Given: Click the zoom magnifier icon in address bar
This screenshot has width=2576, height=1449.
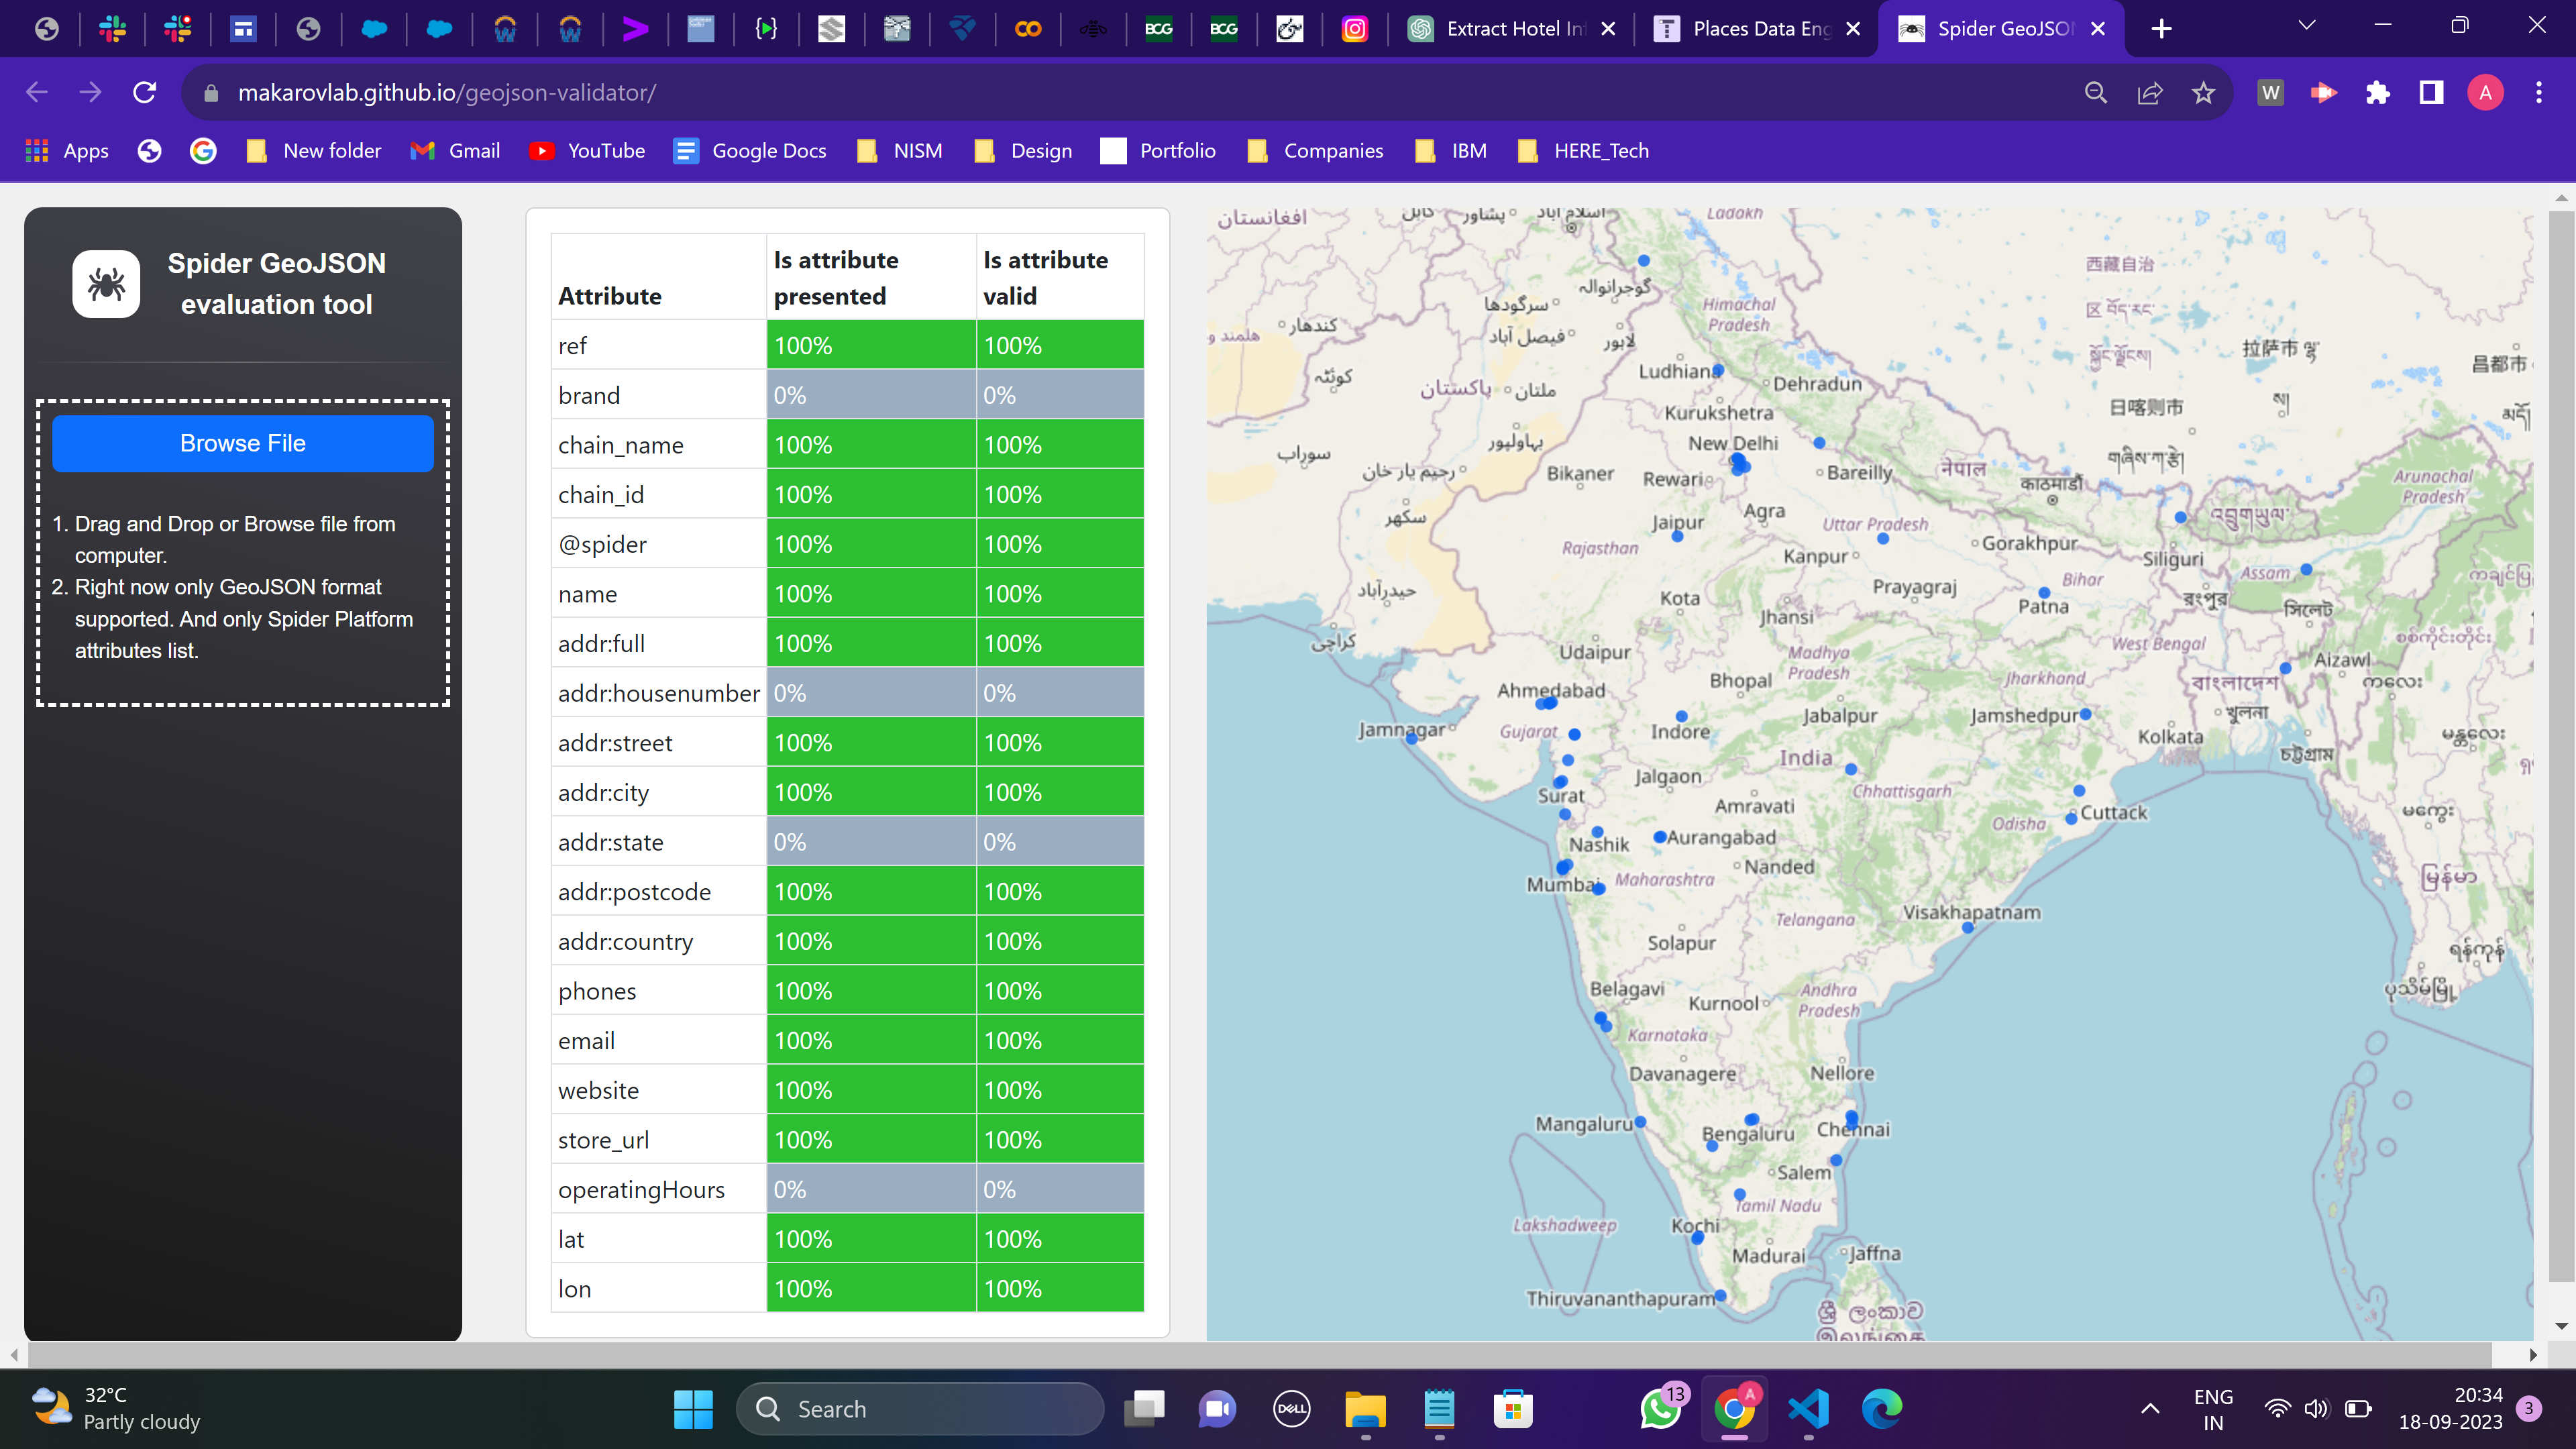Looking at the screenshot, I should (2096, 93).
